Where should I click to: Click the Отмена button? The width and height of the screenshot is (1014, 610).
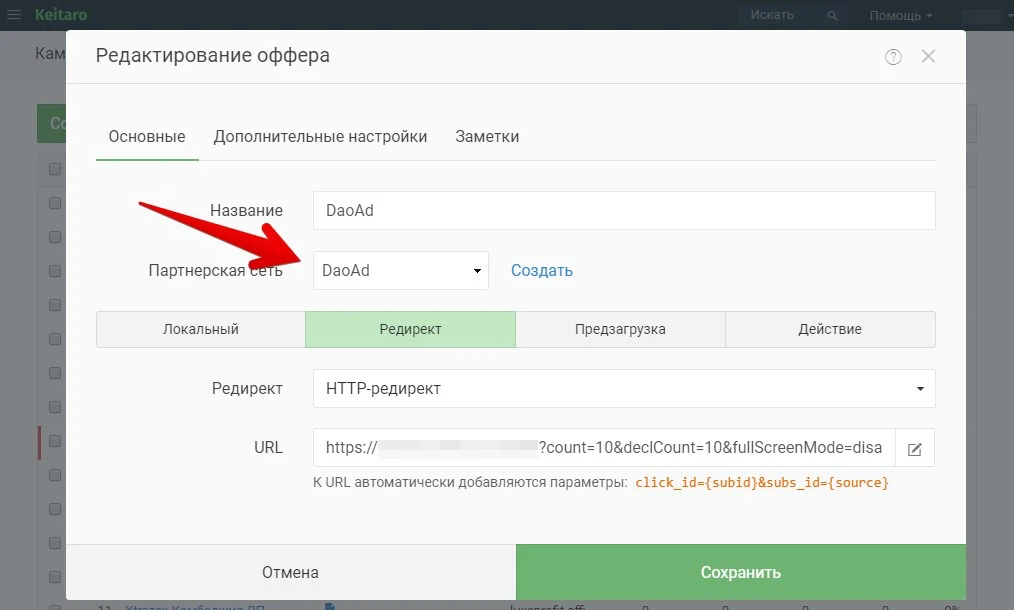[290, 572]
